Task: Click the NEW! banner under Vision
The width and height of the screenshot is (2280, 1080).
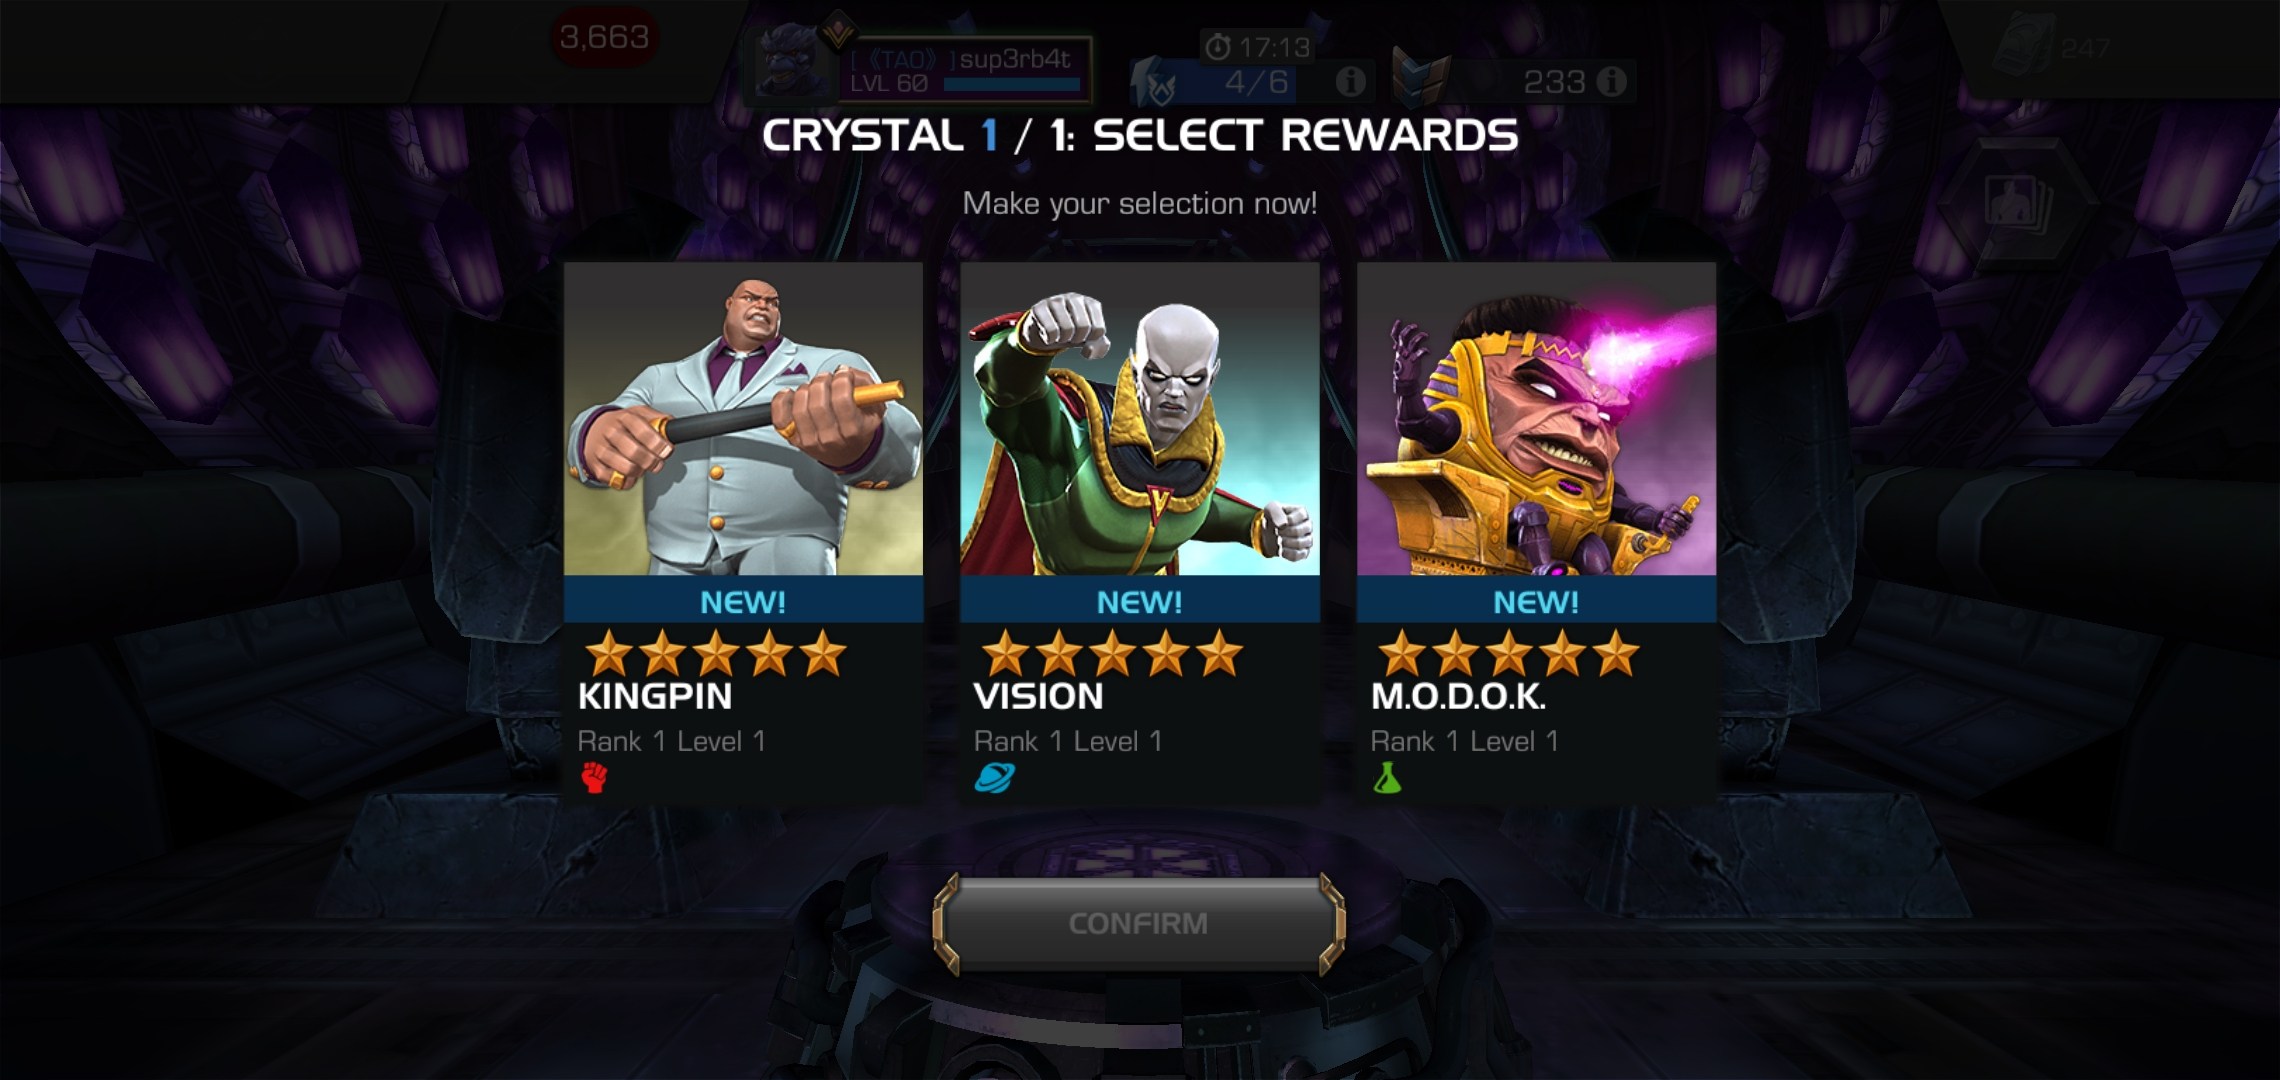Action: coord(1140,601)
